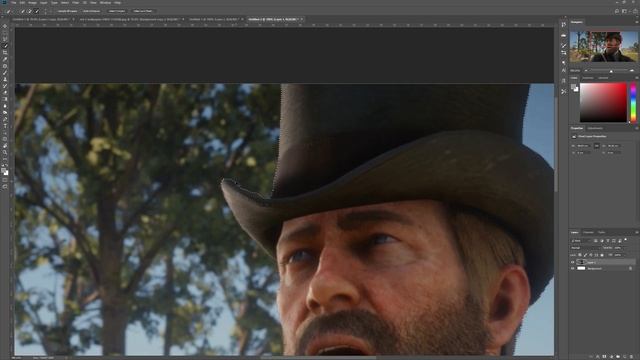Viewport: 640px width, 360px height.
Task: Switch to the Swatches tab
Action: pos(588,78)
